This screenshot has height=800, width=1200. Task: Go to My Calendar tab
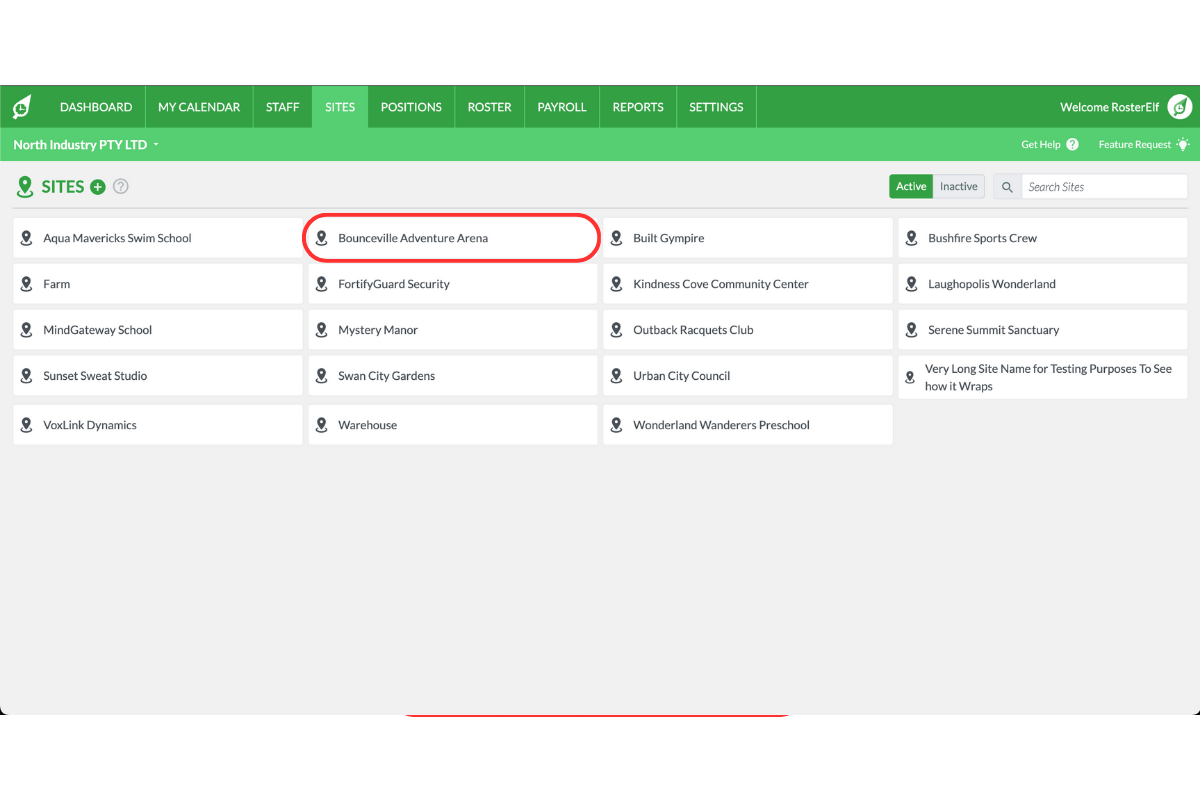click(199, 107)
